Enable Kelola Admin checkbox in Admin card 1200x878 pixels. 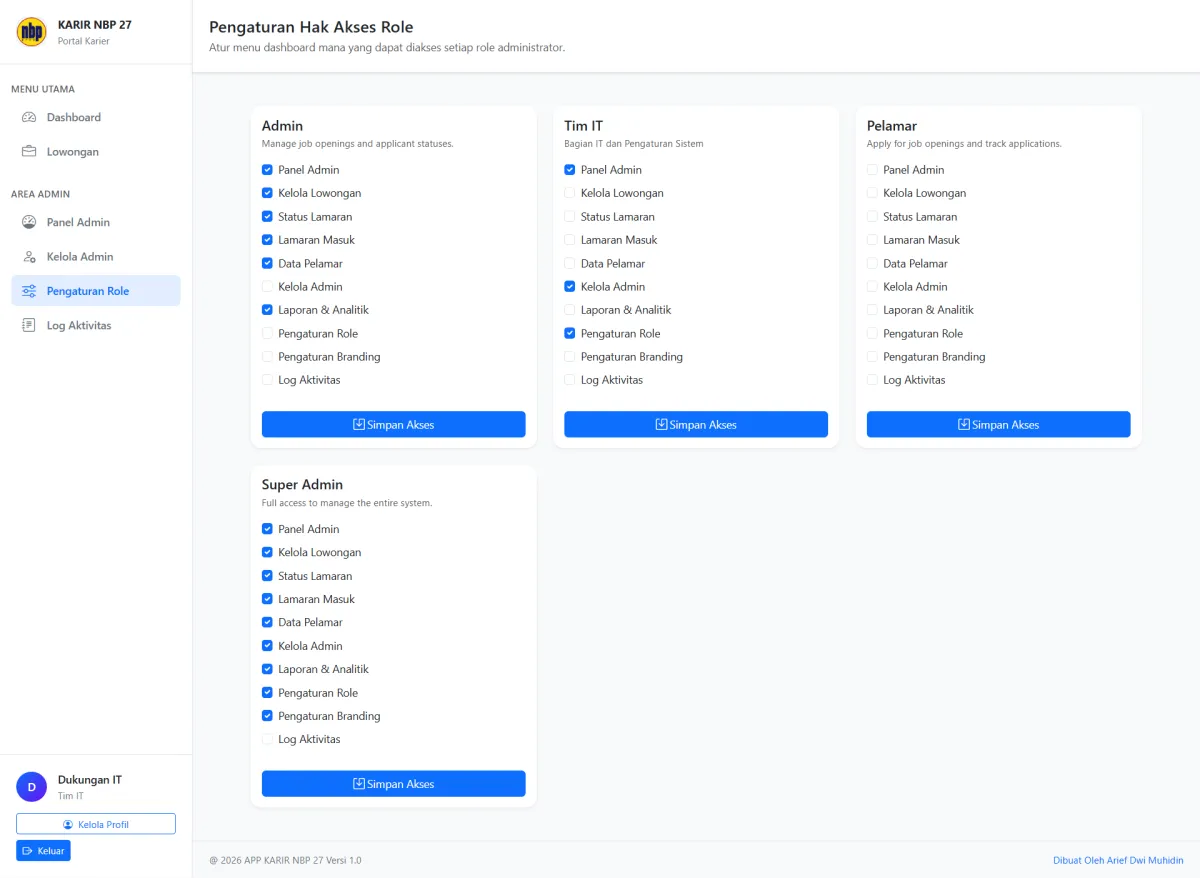coord(267,287)
